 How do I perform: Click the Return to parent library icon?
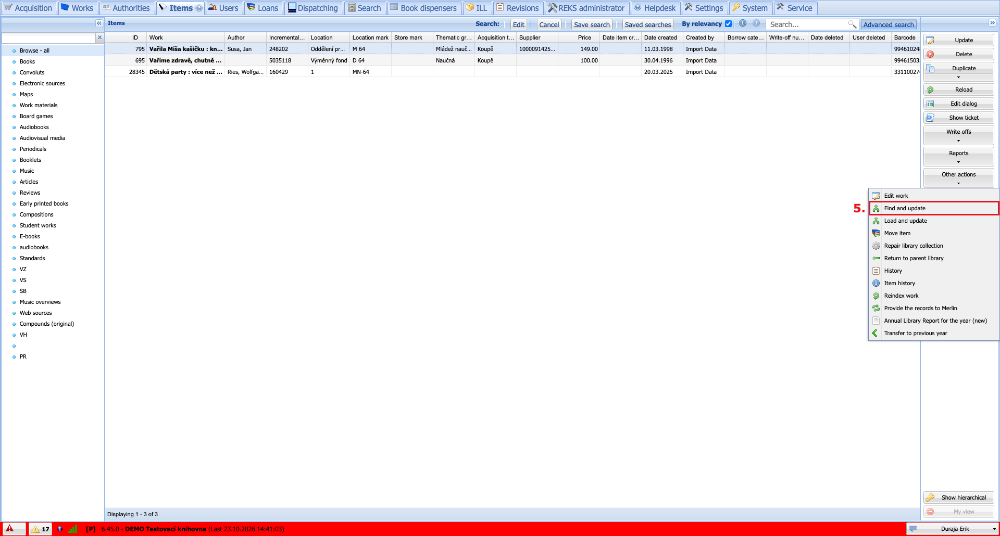click(876, 258)
